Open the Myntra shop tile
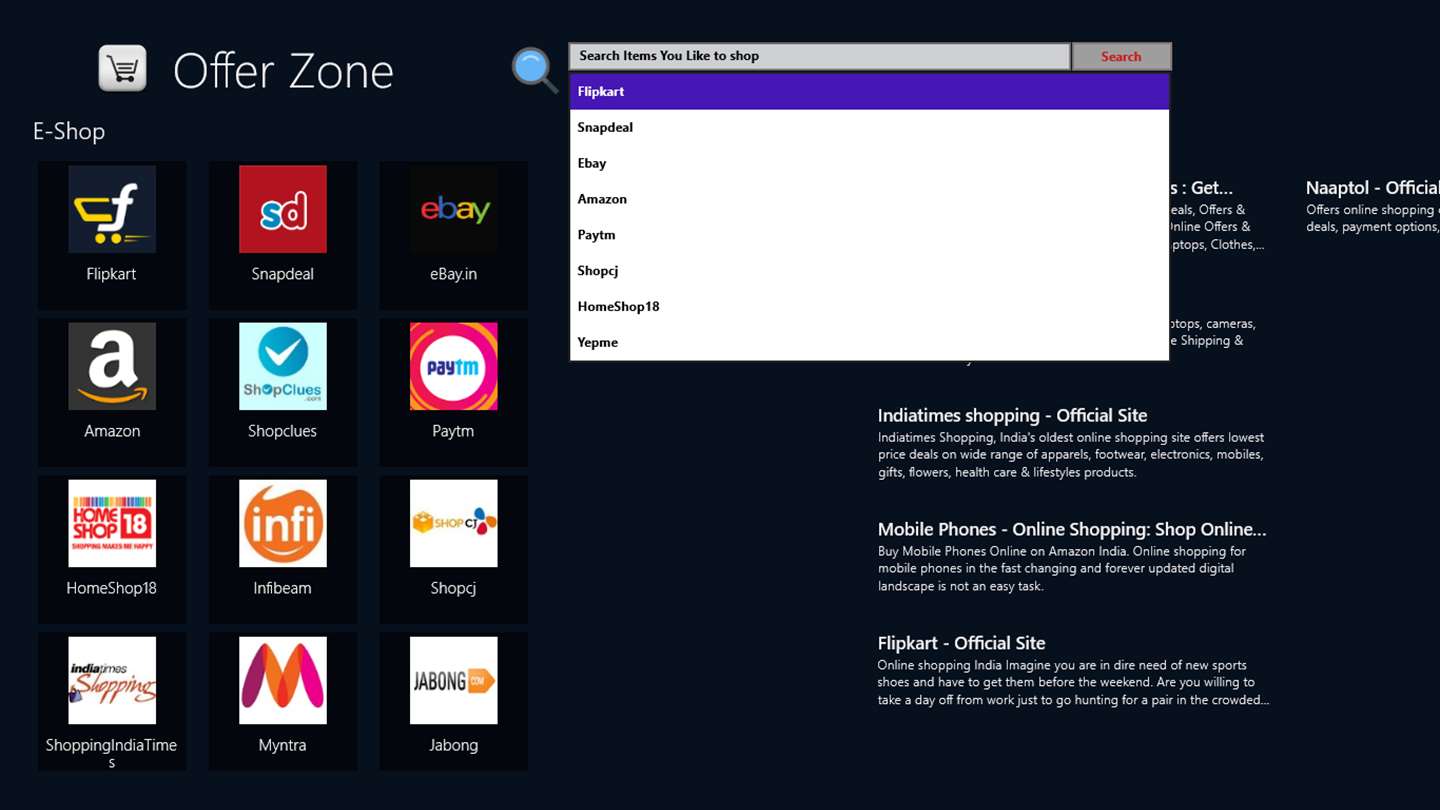Viewport: 1440px width, 810px height. (x=283, y=701)
